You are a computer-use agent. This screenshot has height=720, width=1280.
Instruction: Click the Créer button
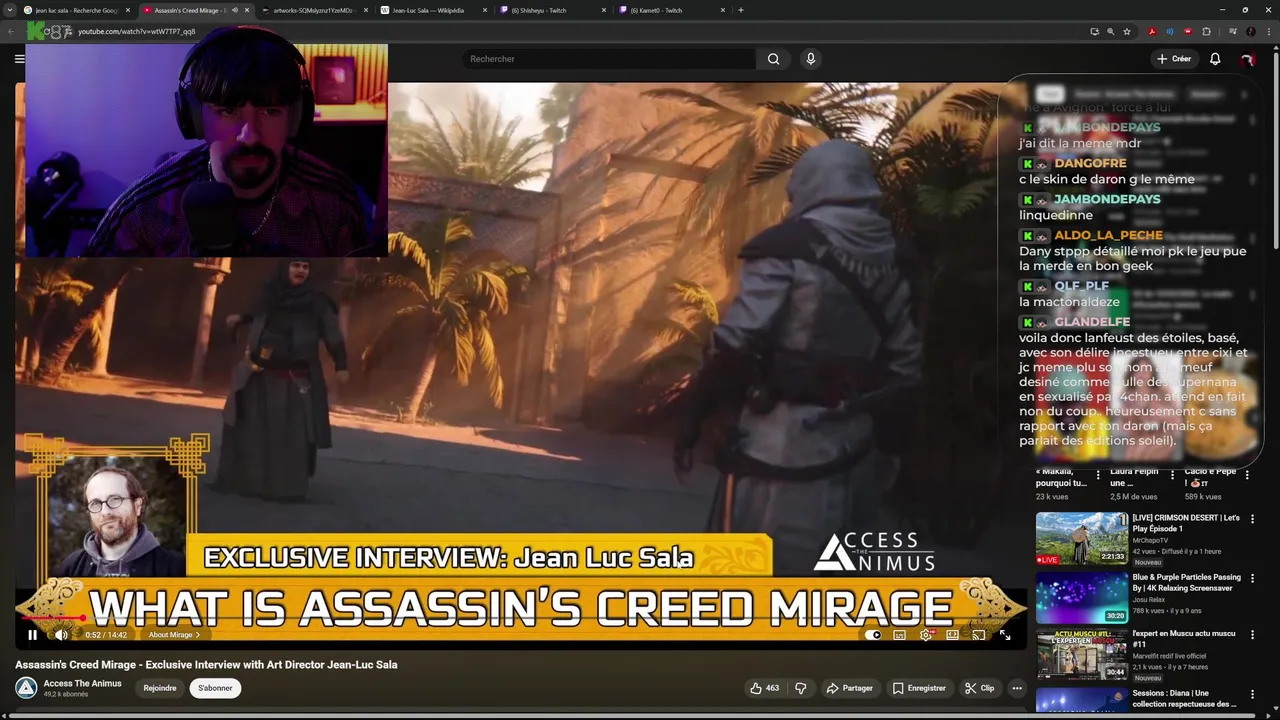pos(1174,59)
